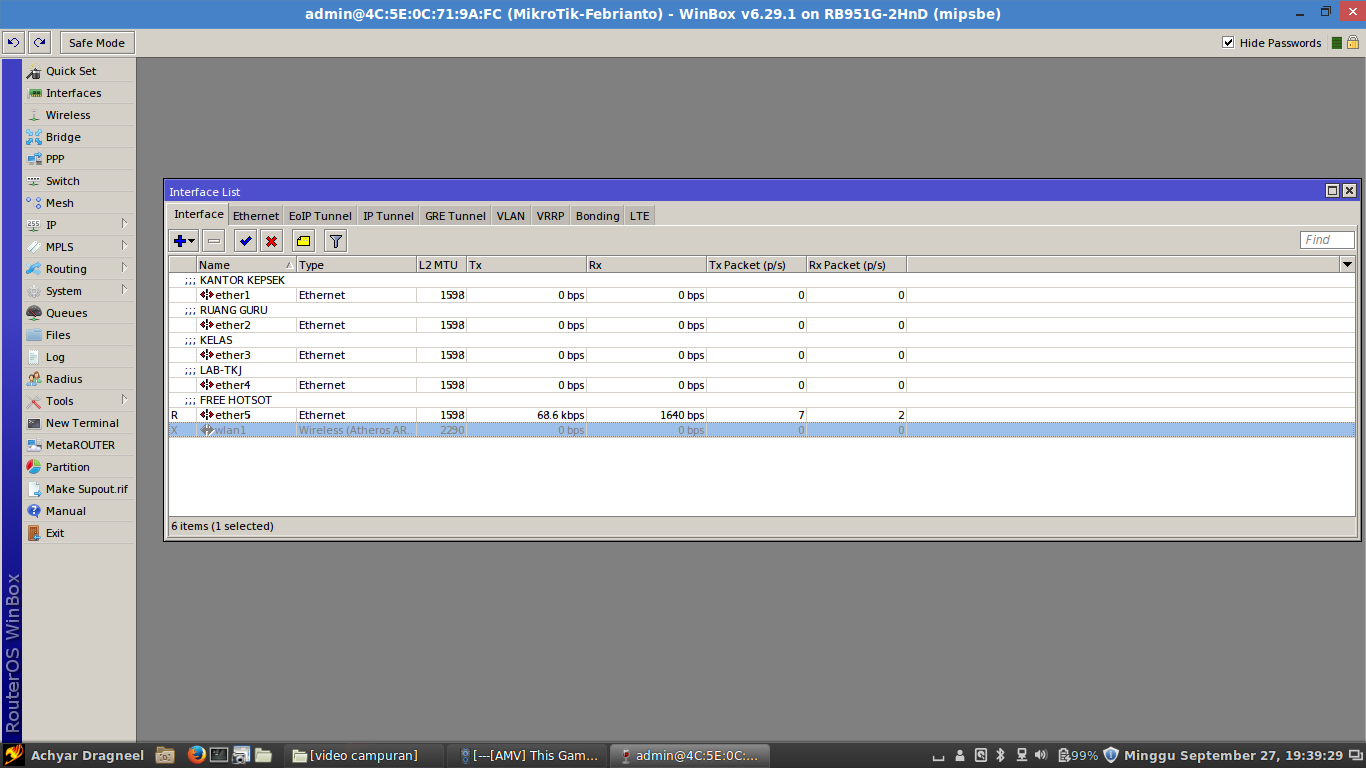Open Interfaces in sidebar
The image size is (1366, 768).
coord(78,93)
